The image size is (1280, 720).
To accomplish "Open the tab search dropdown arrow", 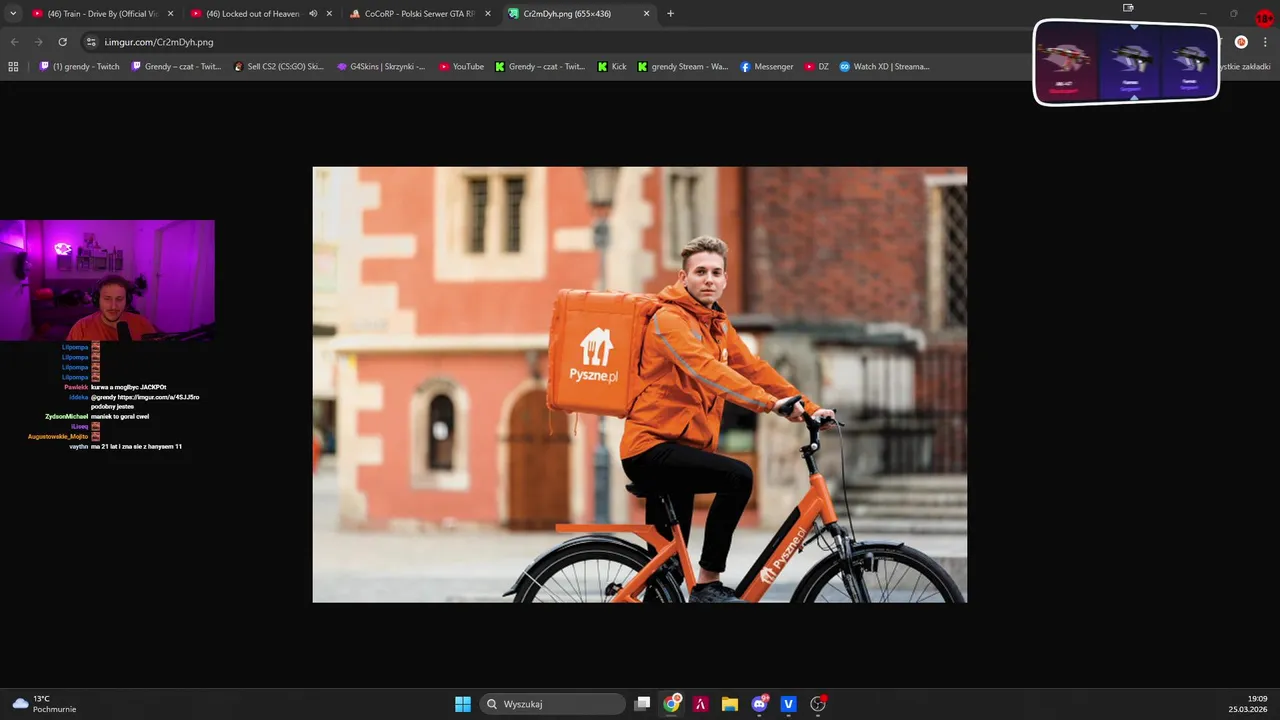I will point(13,14).
